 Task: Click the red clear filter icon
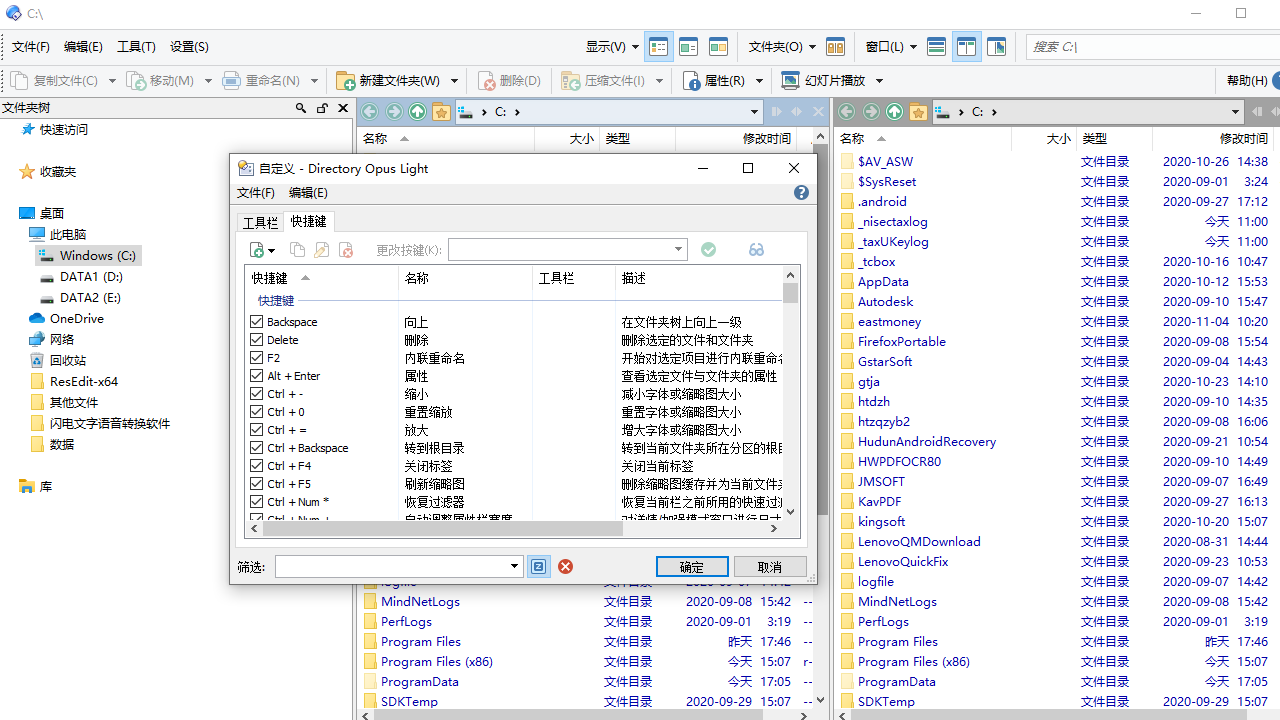[x=565, y=567]
